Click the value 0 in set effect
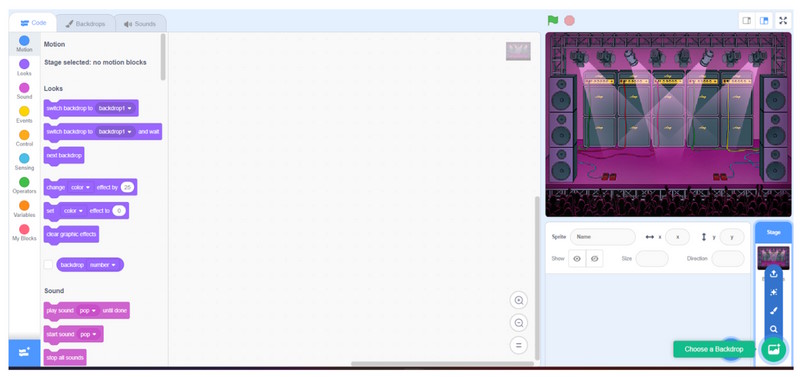This screenshot has height=377, width=800. 119,211
